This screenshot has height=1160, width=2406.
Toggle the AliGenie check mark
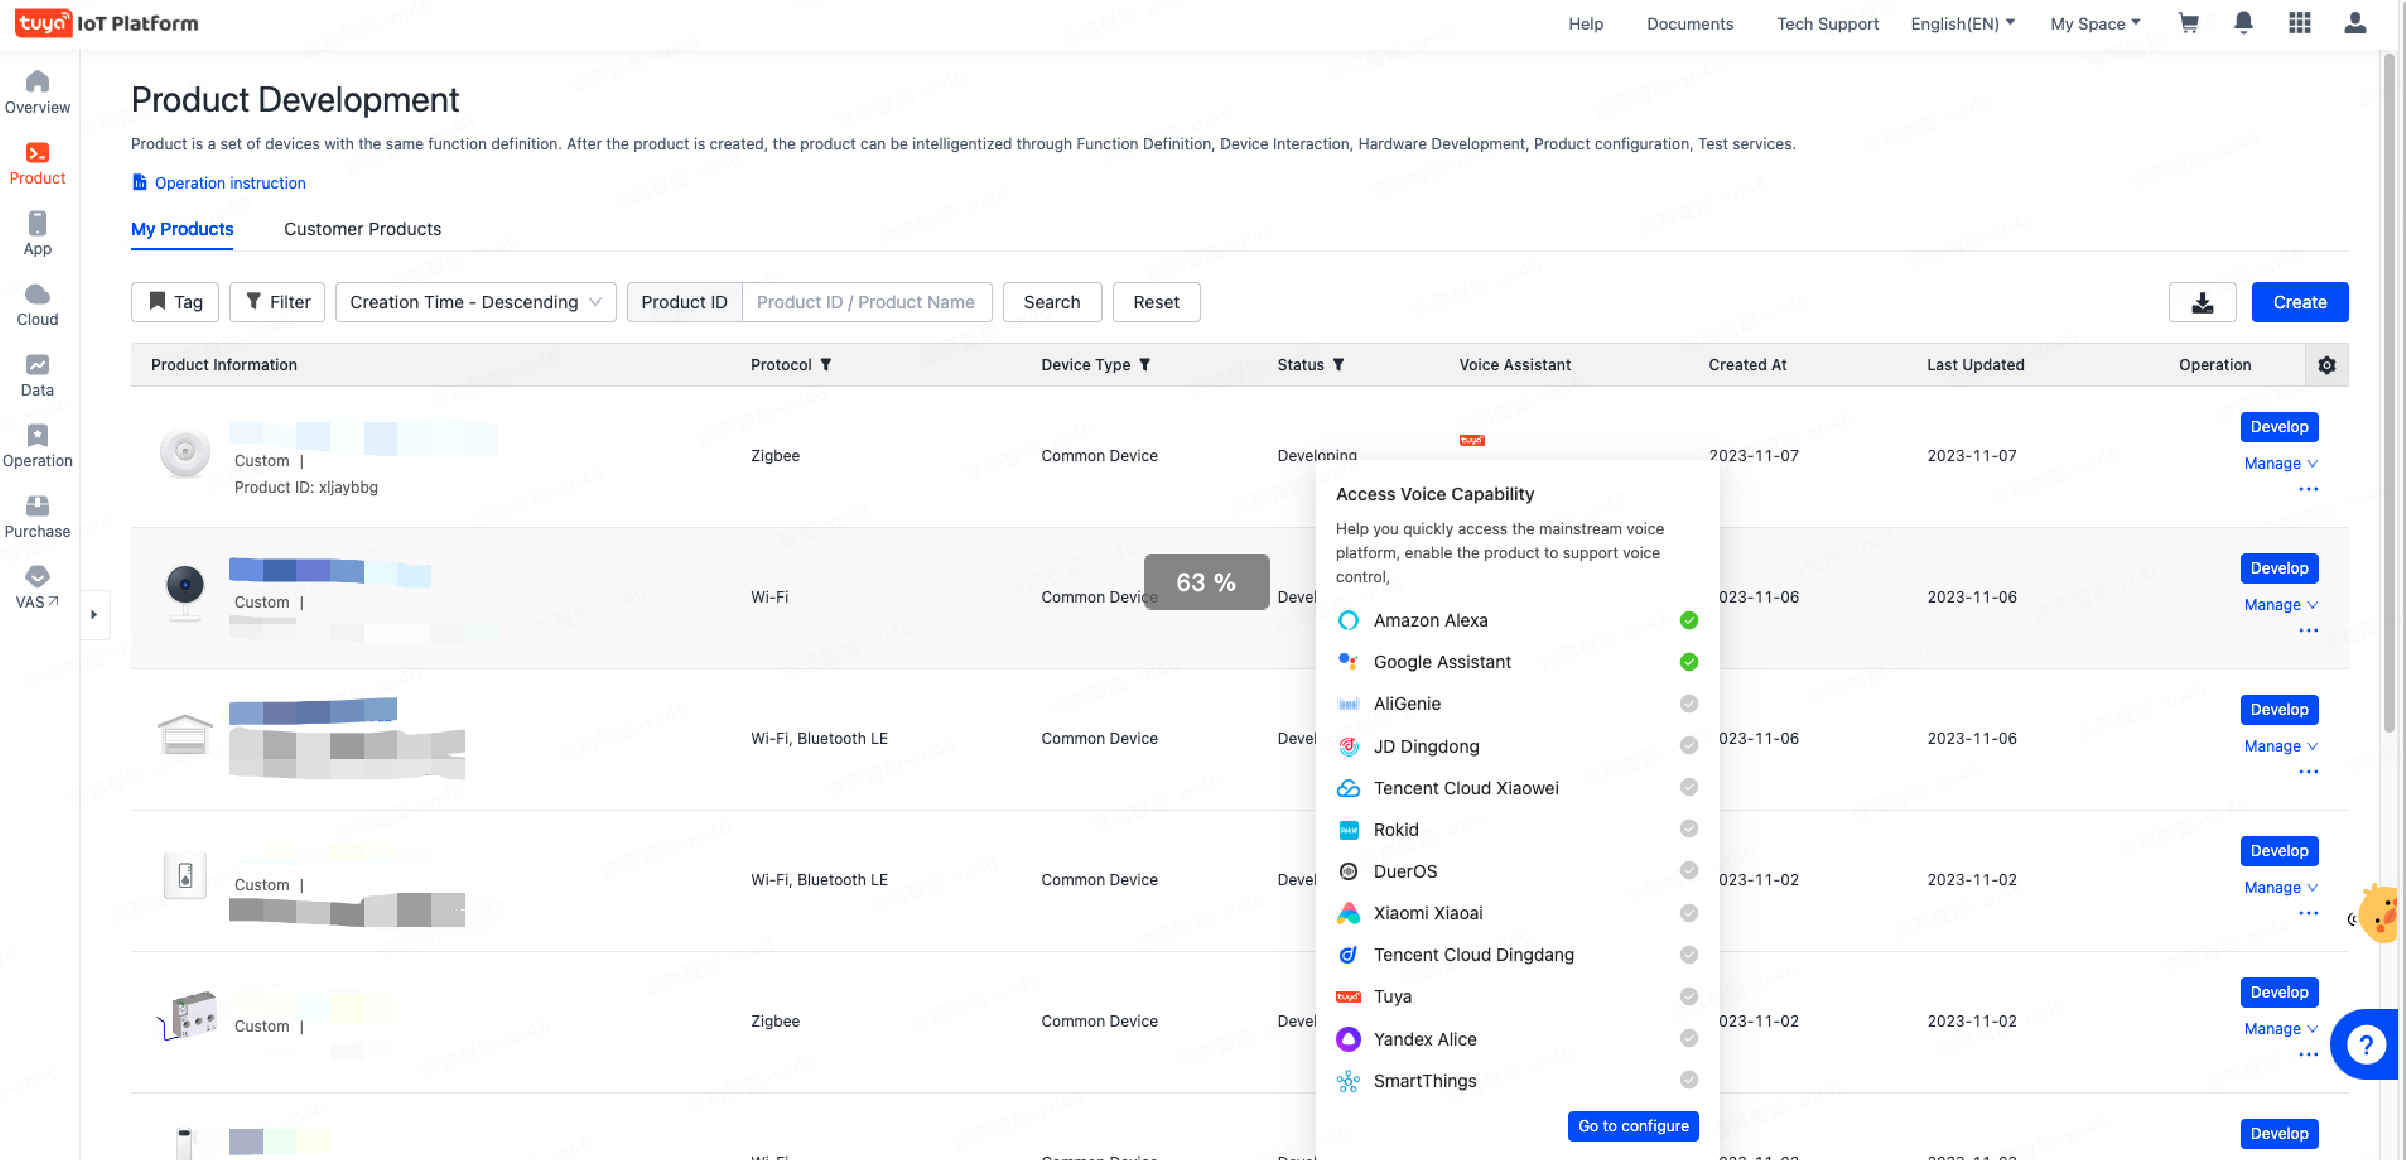1688,704
